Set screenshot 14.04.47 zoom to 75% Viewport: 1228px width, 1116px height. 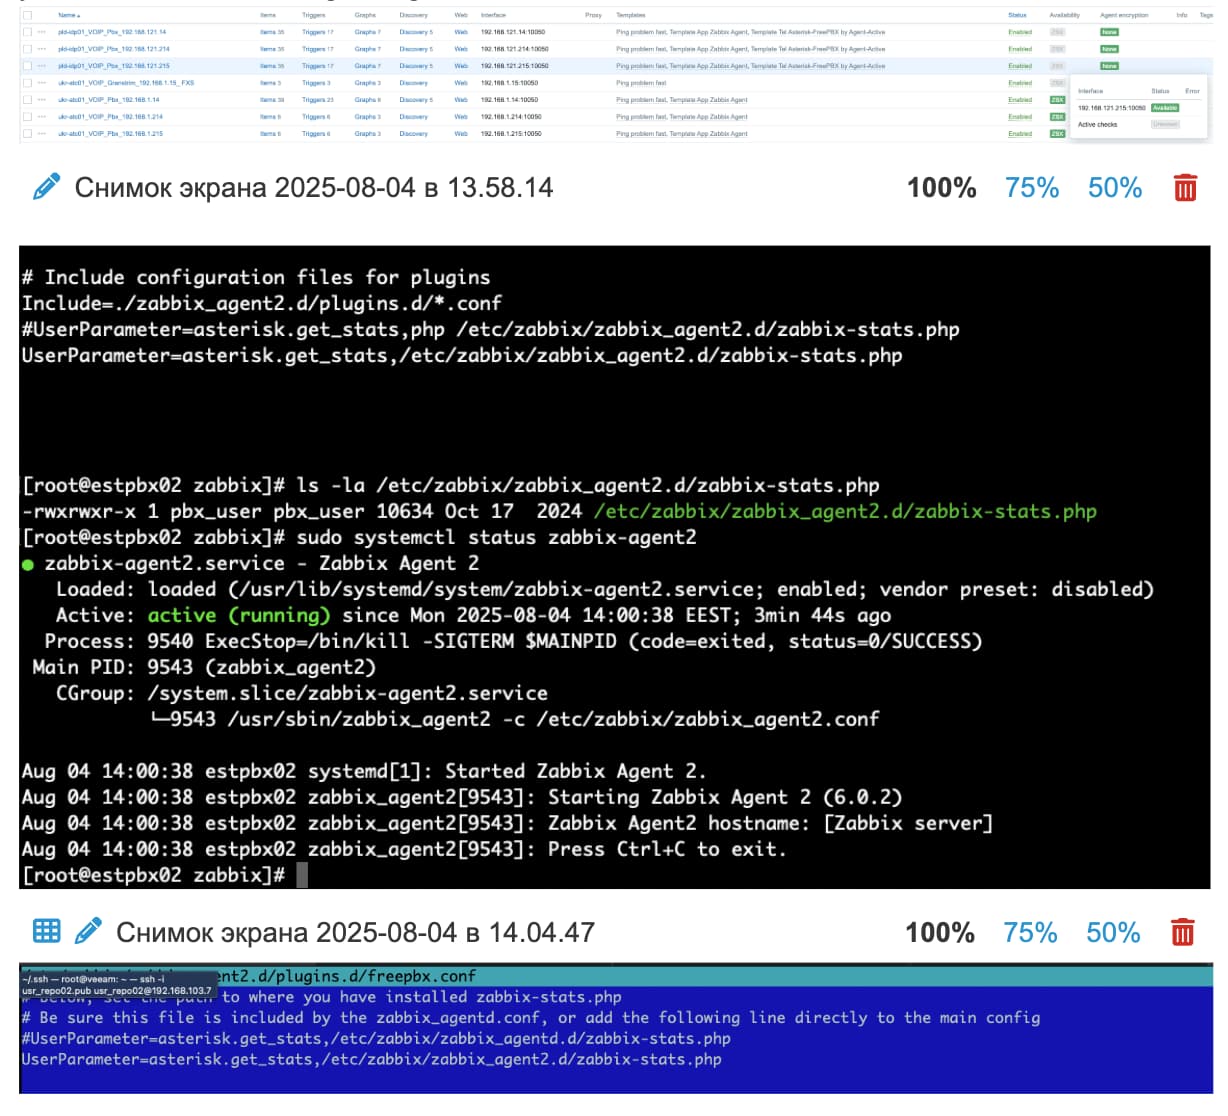(1029, 932)
